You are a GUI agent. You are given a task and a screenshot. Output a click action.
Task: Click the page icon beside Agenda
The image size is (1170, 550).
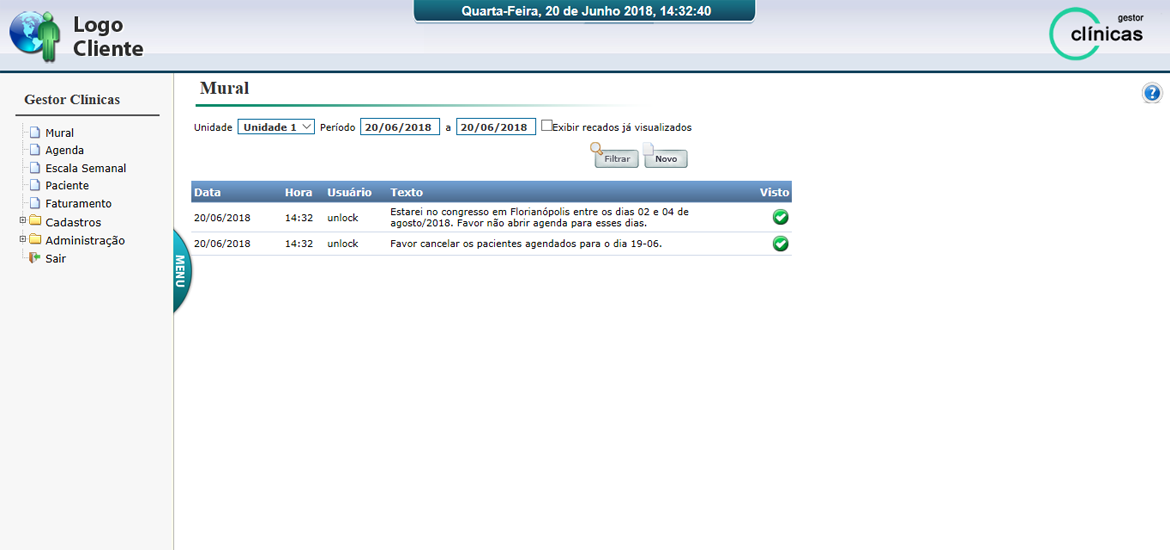34,150
